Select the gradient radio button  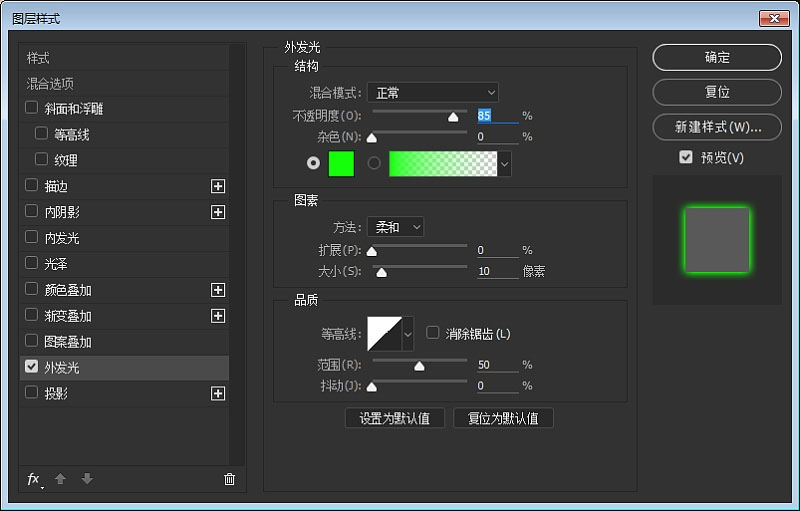click(374, 163)
